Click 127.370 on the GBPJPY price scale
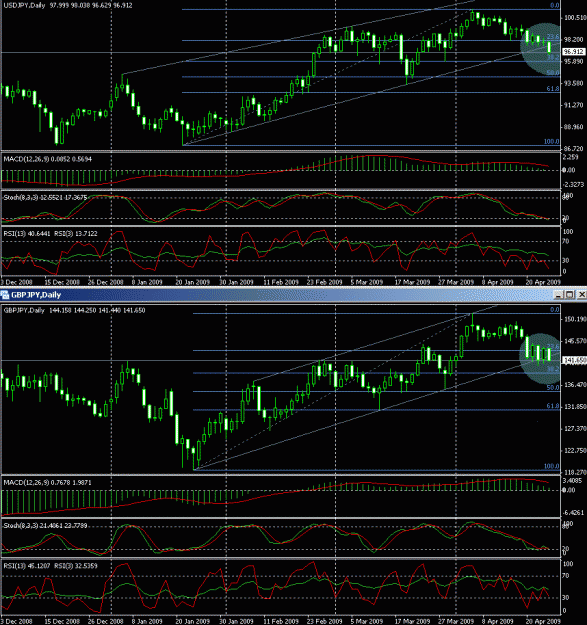The image size is (587, 625). [x=575, y=429]
